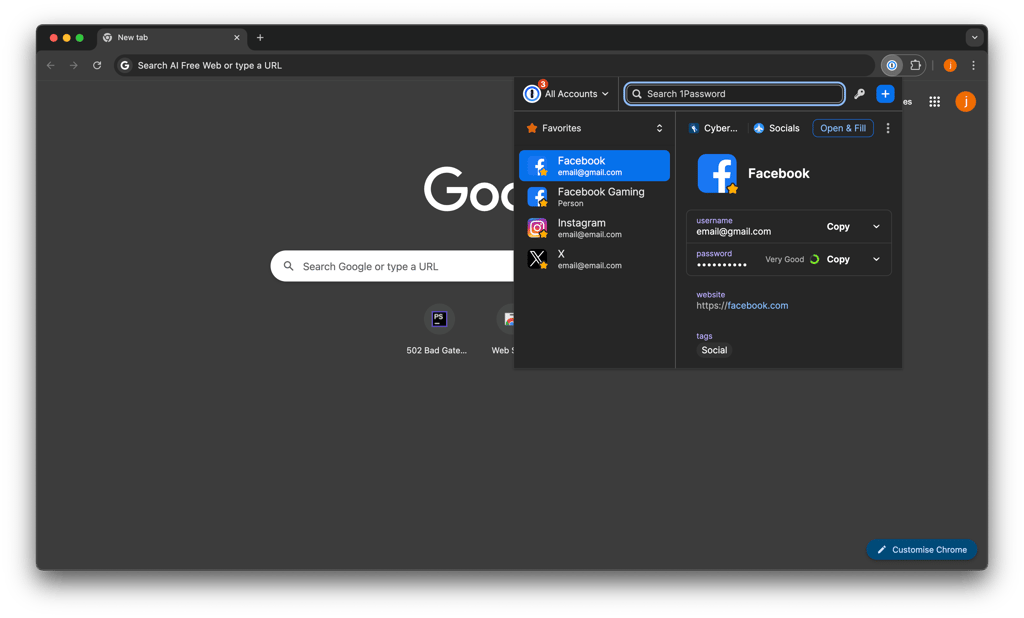
Task: Close the New tab
Action: (236, 38)
